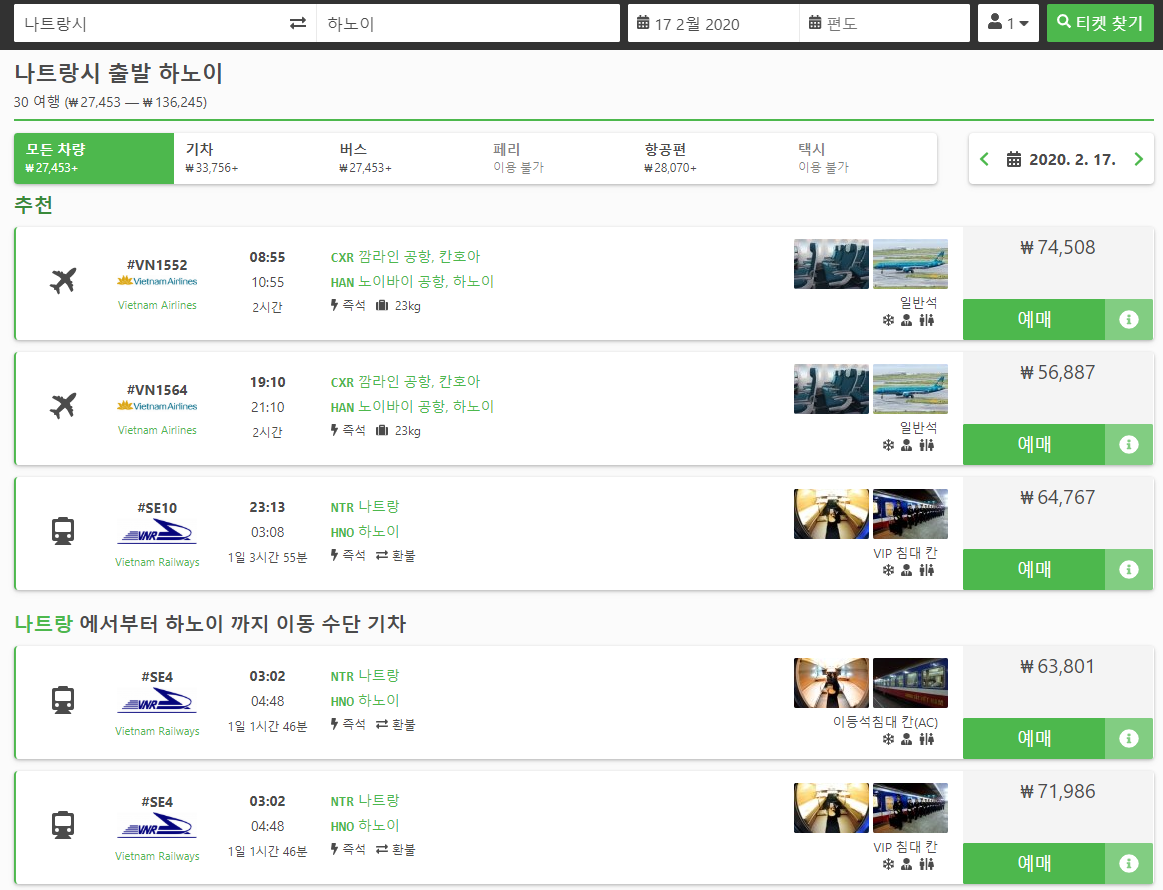The height and width of the screenshot is (890, 1163).
Task: Open the staff lineup thumbnail for ₩71,986 SE4
Action: 911,808
